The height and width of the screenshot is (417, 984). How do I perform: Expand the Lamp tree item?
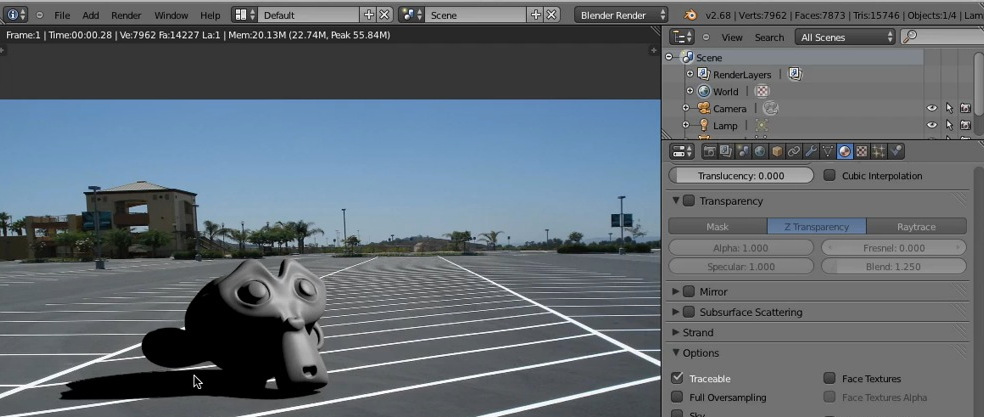[686, 126]
